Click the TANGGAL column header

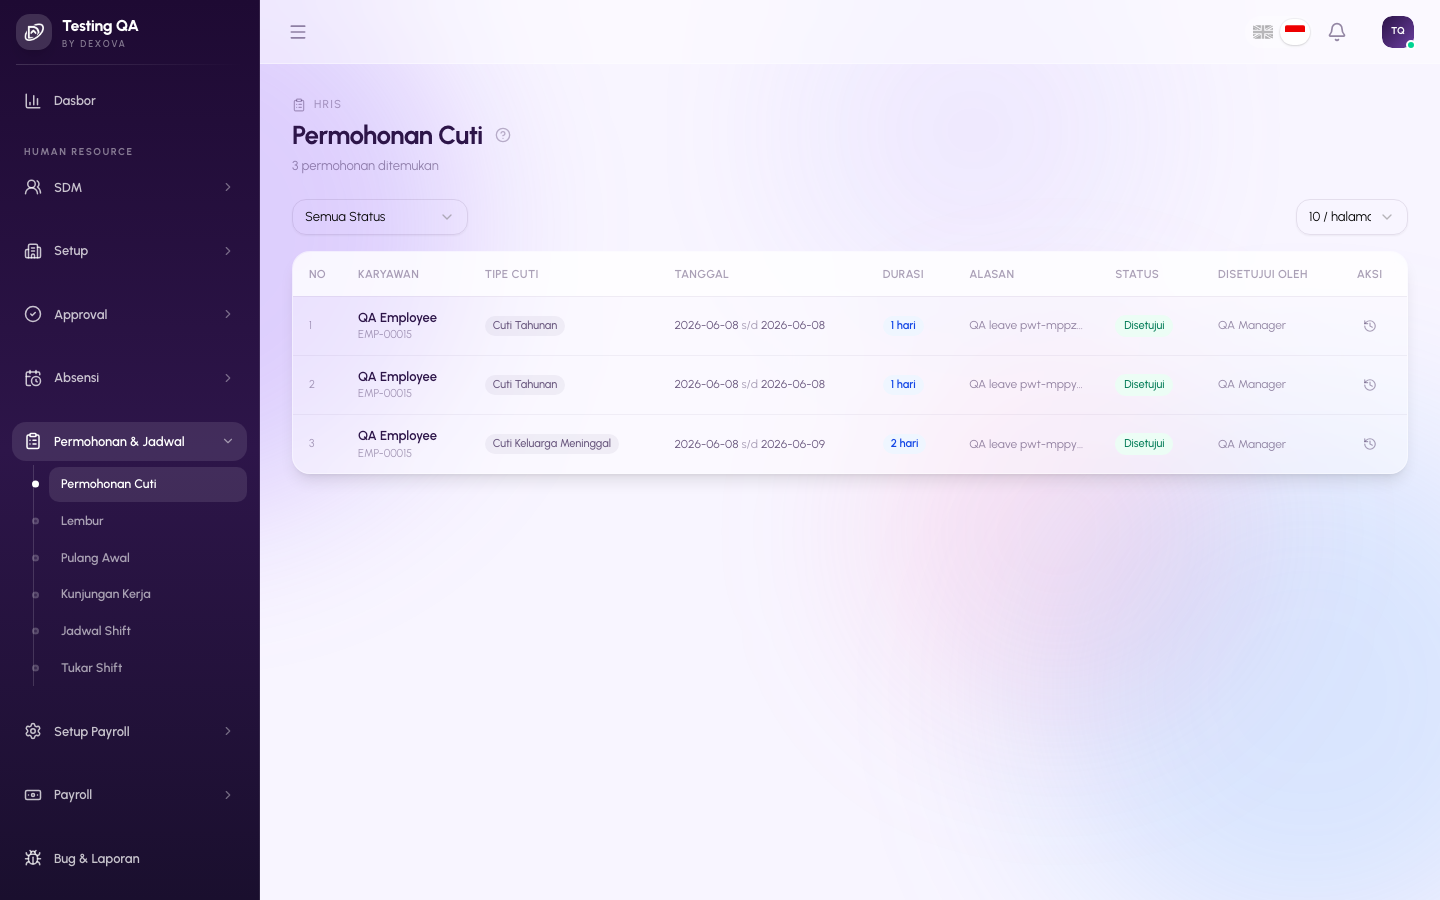tap(701, 274)
